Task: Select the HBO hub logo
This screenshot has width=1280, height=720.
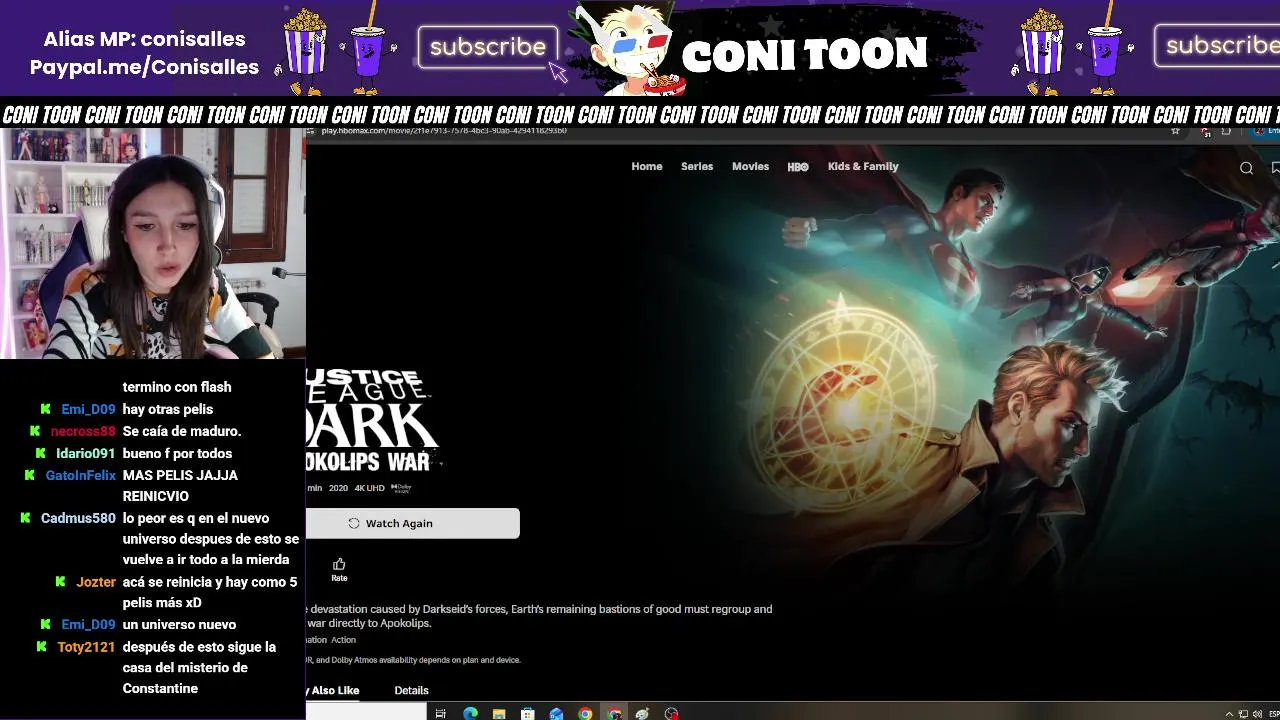Action: click(x=798, y=167)
